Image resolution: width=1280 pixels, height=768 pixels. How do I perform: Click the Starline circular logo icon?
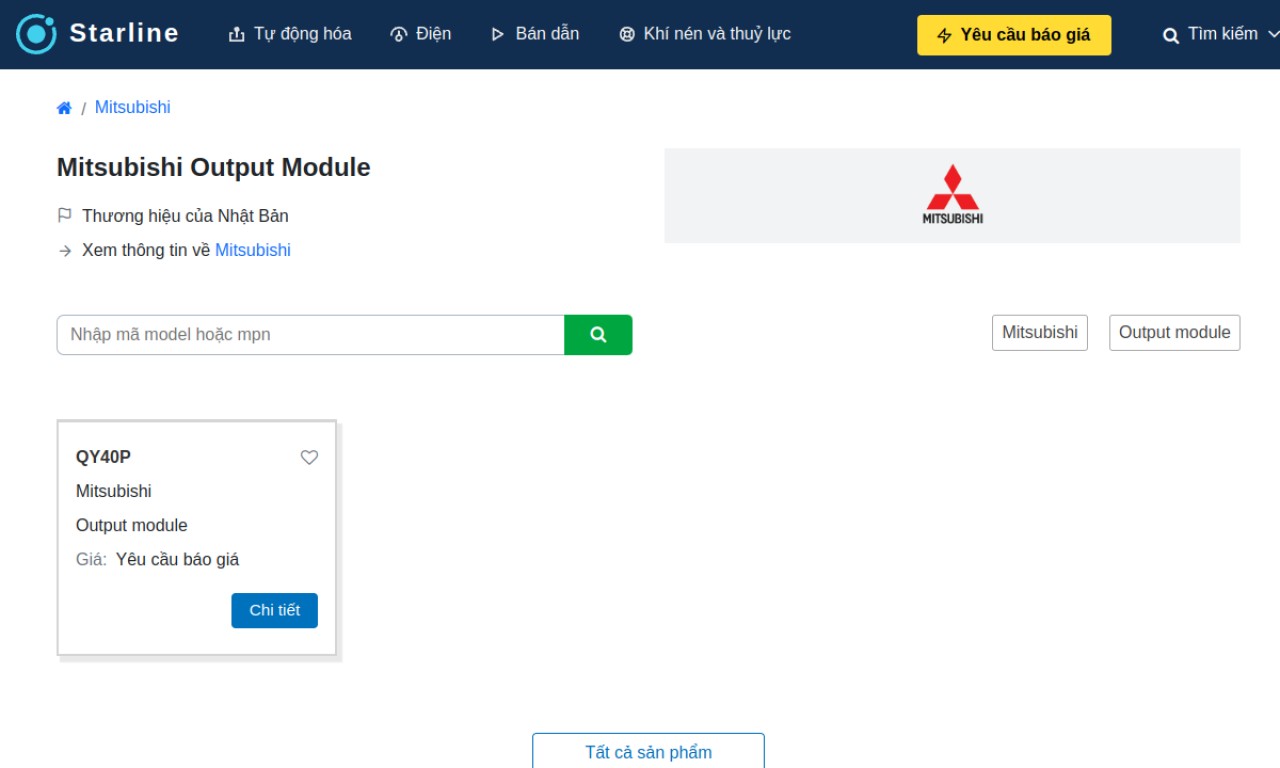click(36, 34)
